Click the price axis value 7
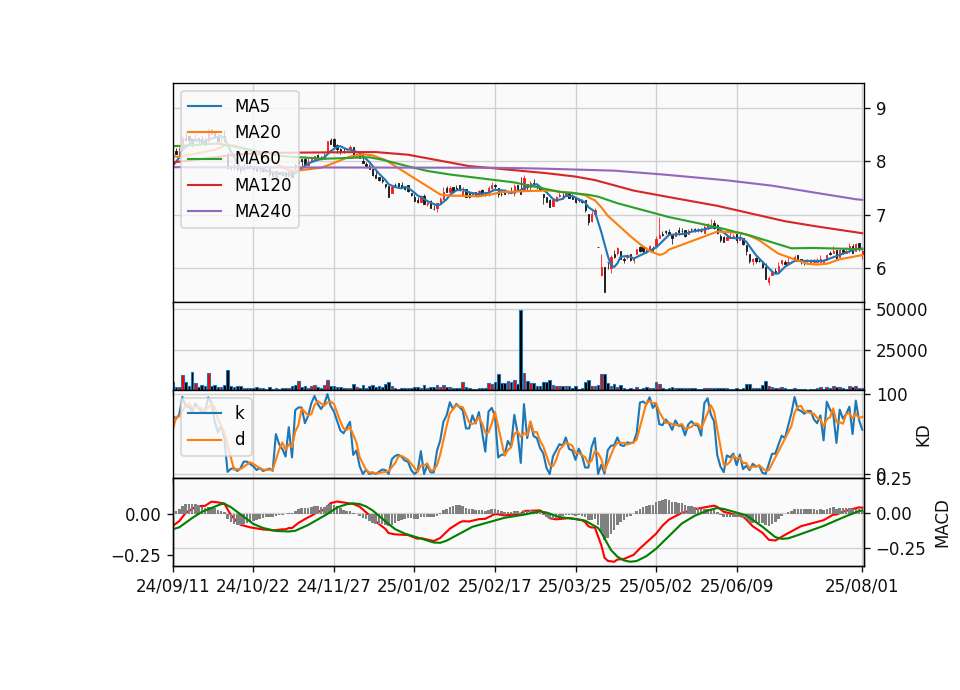 point(881,216)
